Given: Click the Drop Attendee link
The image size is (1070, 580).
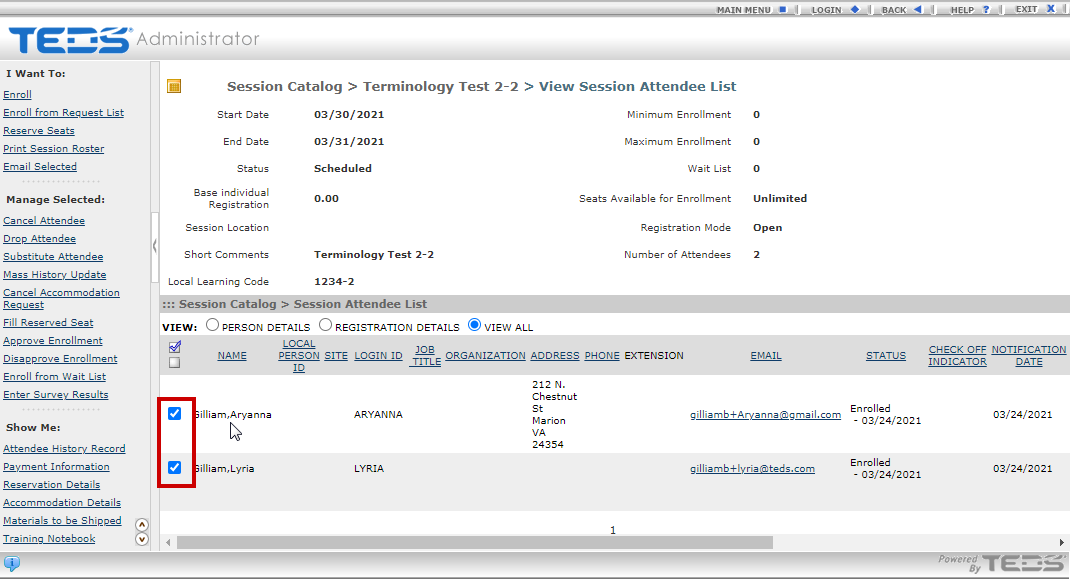Looking at the screenshot, I should (39, 239).
